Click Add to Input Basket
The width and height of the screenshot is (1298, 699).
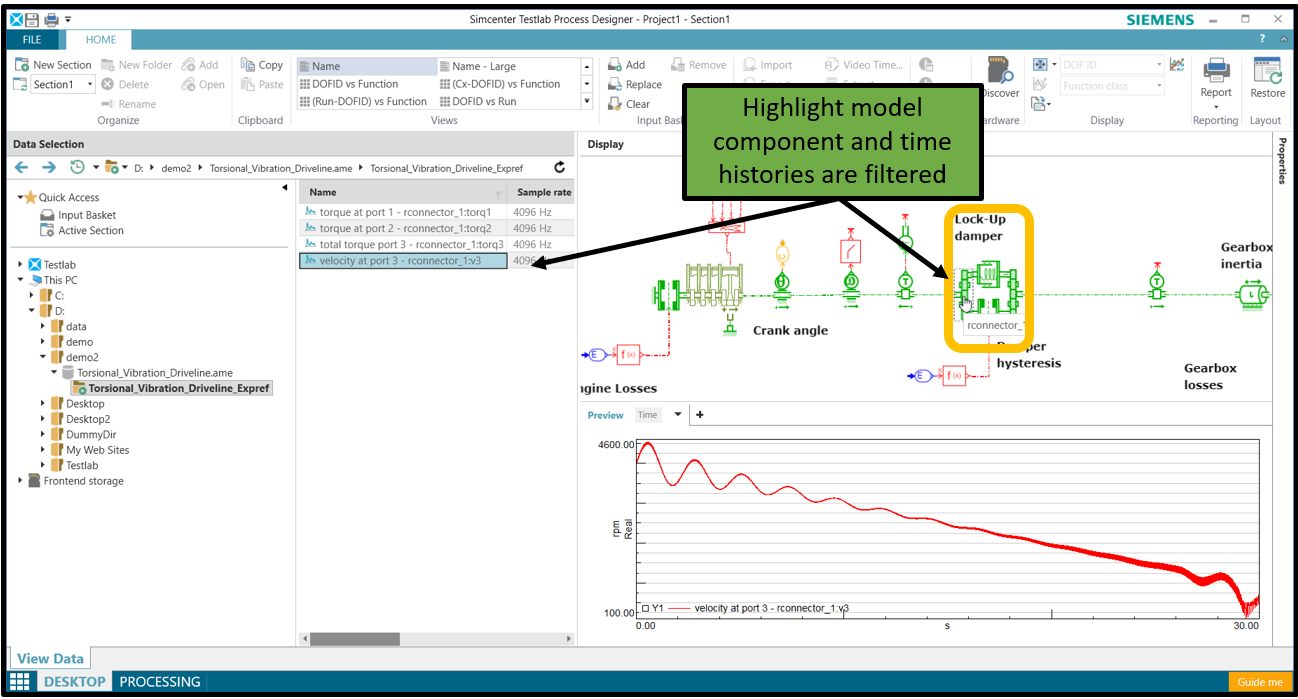(x=627, y=65)
